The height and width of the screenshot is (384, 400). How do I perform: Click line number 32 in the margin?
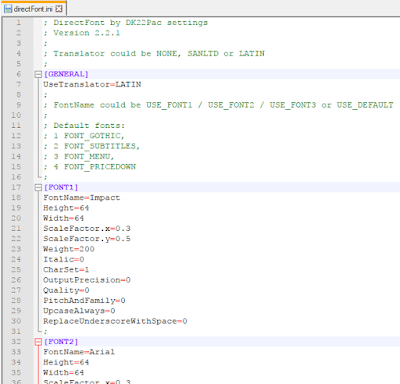[x=16, y=342]
